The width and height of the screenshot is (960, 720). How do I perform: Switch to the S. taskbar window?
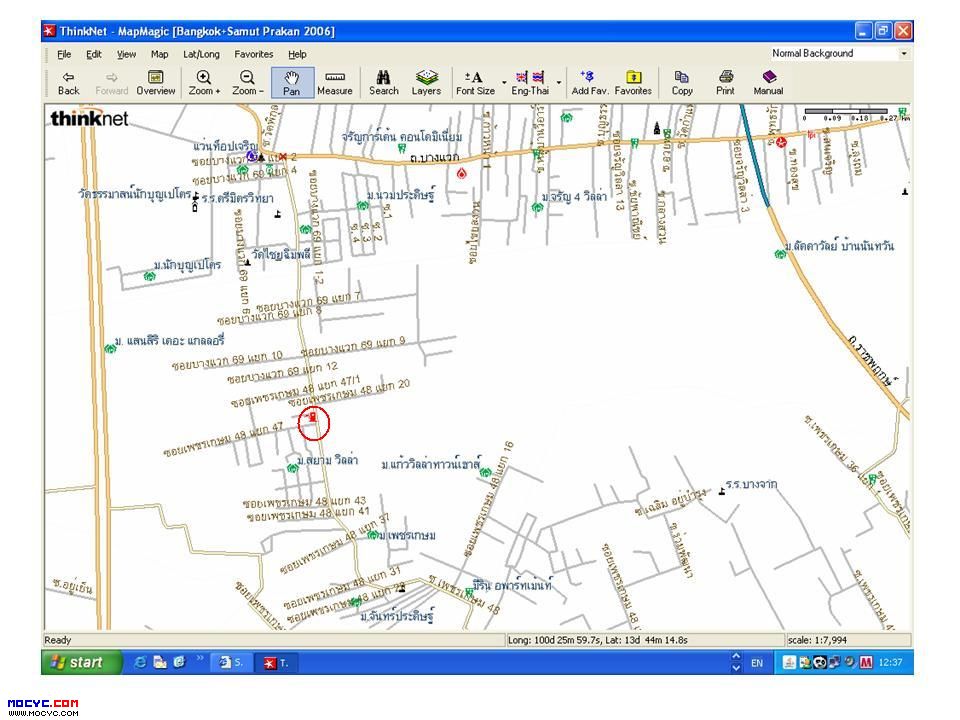click(231, 662)
